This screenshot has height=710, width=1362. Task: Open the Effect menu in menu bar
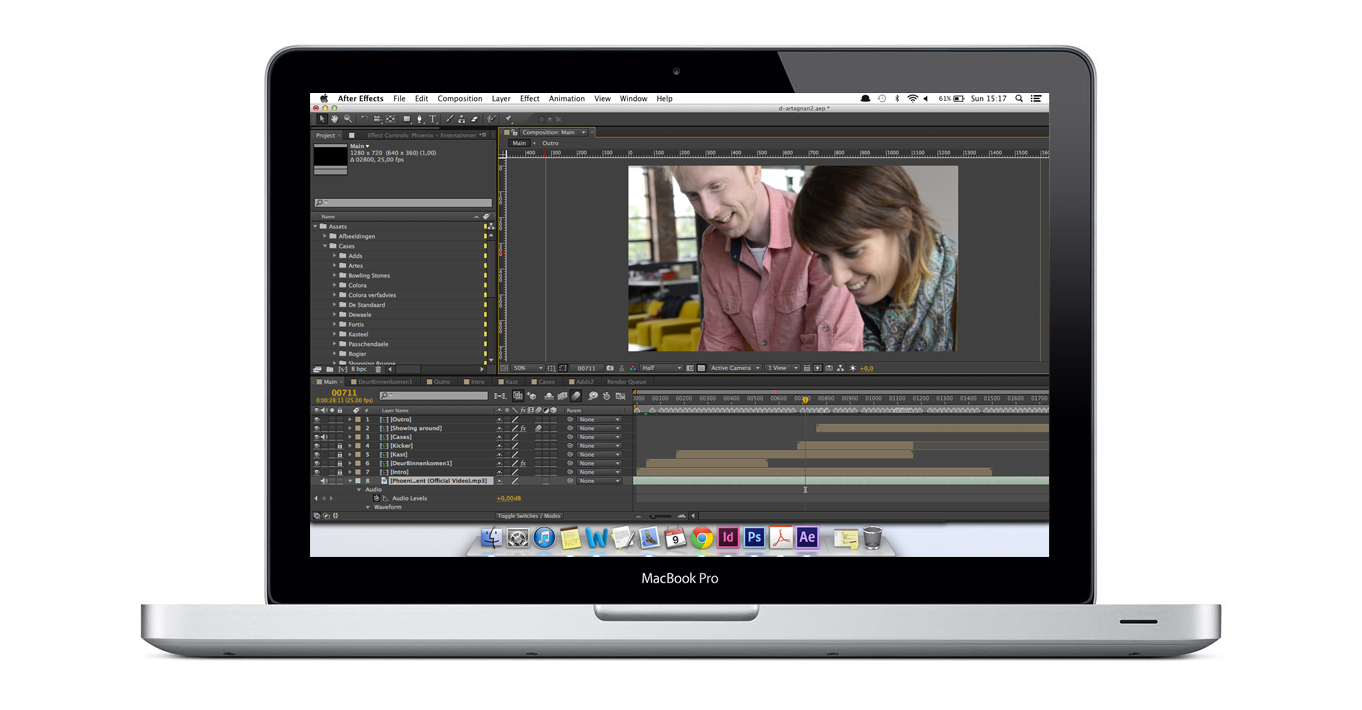tap(530, 99)
